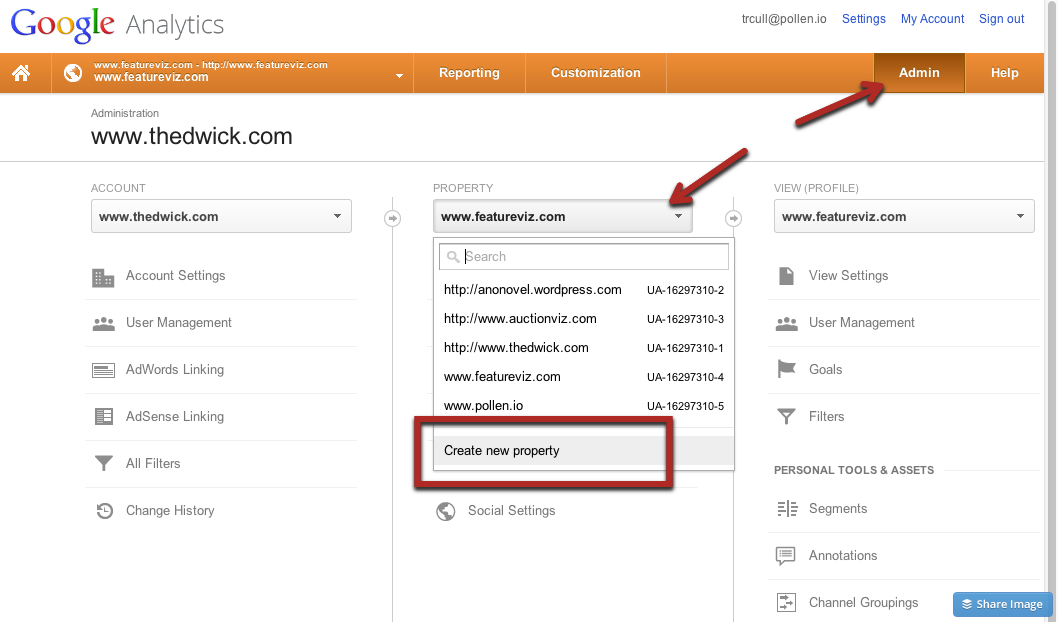
Task: Open the Settings link at top
Action: click(x=864, y=19)
